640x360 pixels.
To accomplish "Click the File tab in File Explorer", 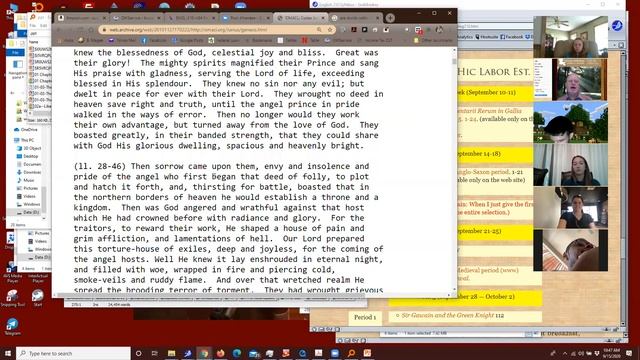I will 15,53.
